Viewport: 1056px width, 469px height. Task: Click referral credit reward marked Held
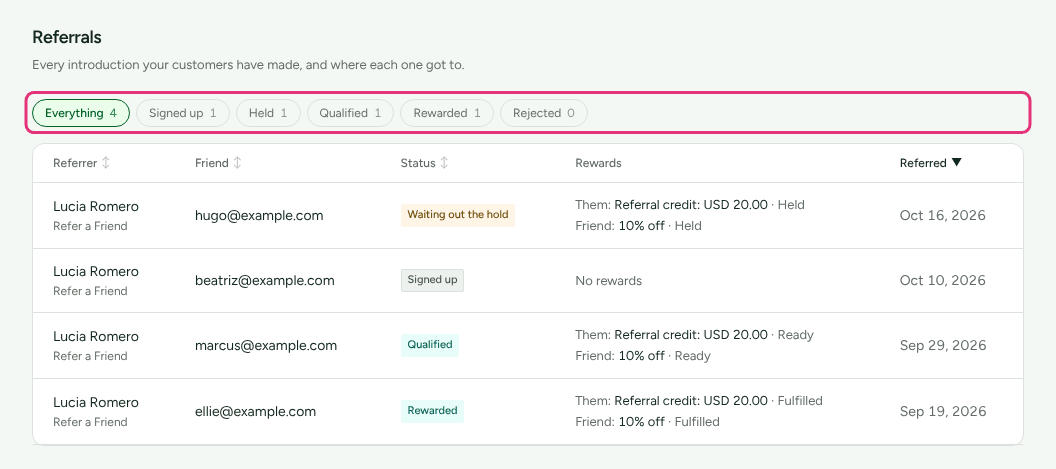coord(690,204)
